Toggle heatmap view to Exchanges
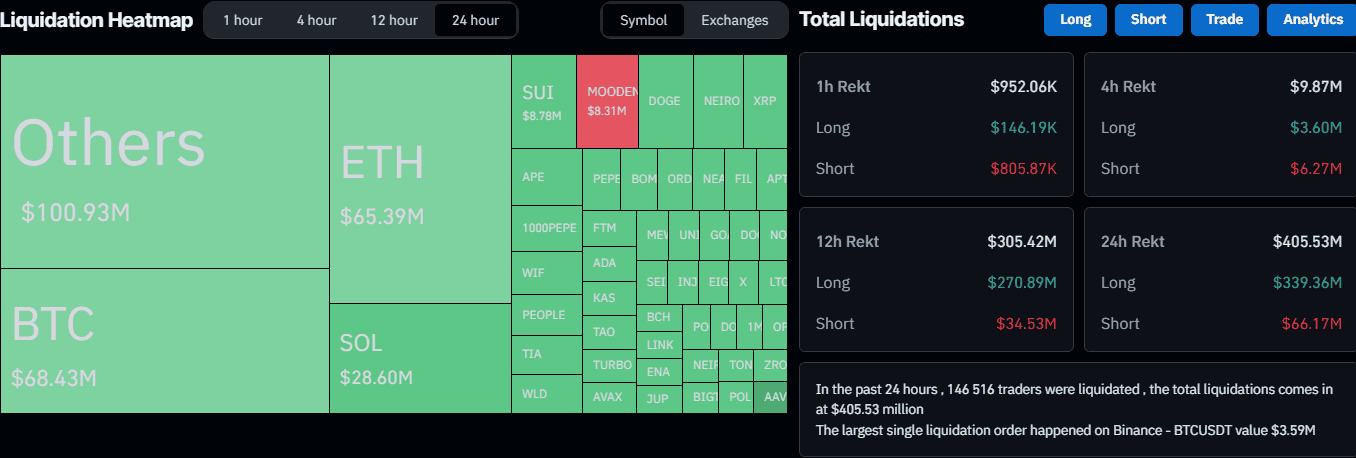Viewport: 1356px width, 458px height. 735,20
